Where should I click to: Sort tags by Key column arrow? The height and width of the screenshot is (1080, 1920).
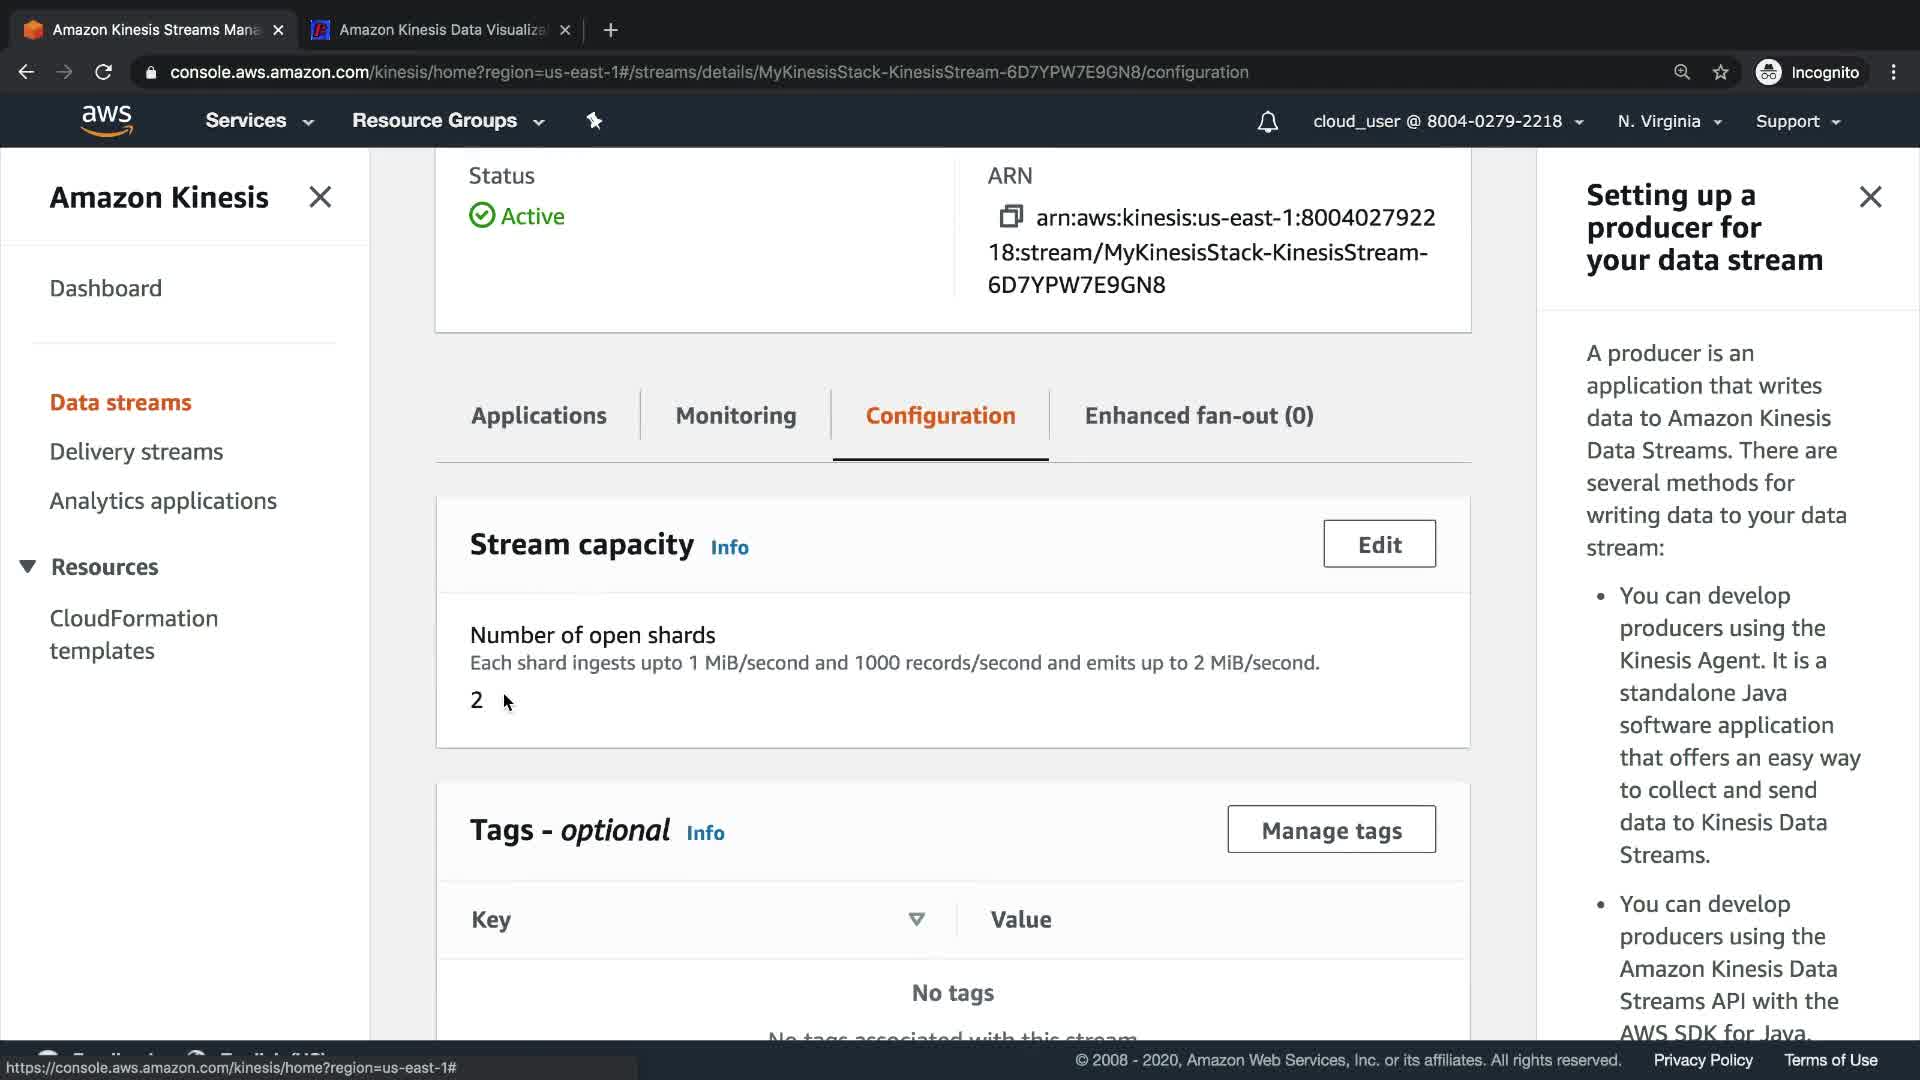916,920
